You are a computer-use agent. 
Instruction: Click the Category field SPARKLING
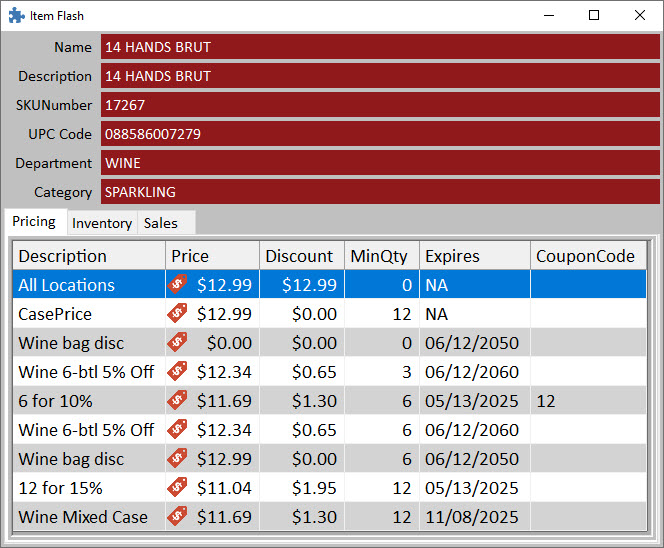pyautogui.click(x=380, y=192)
